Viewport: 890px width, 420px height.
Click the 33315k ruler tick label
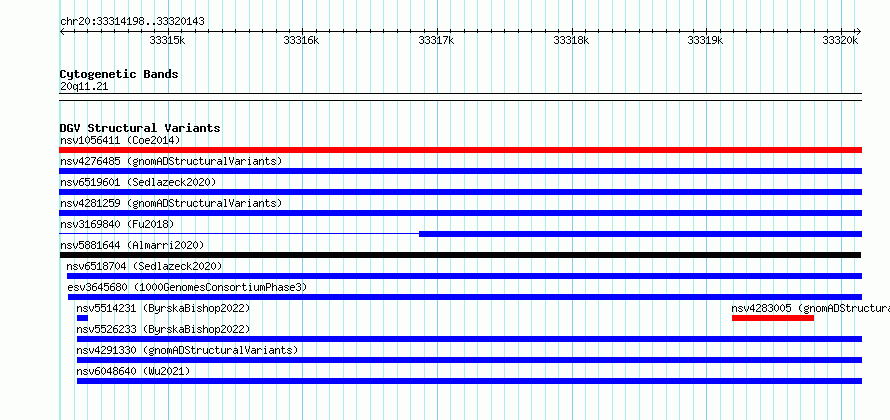[167, 40]
